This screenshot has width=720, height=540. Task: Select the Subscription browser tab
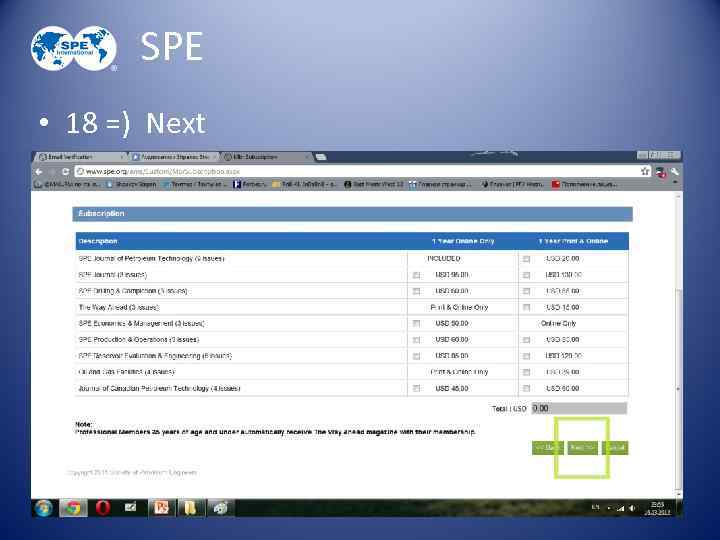[x=266, y=157]
